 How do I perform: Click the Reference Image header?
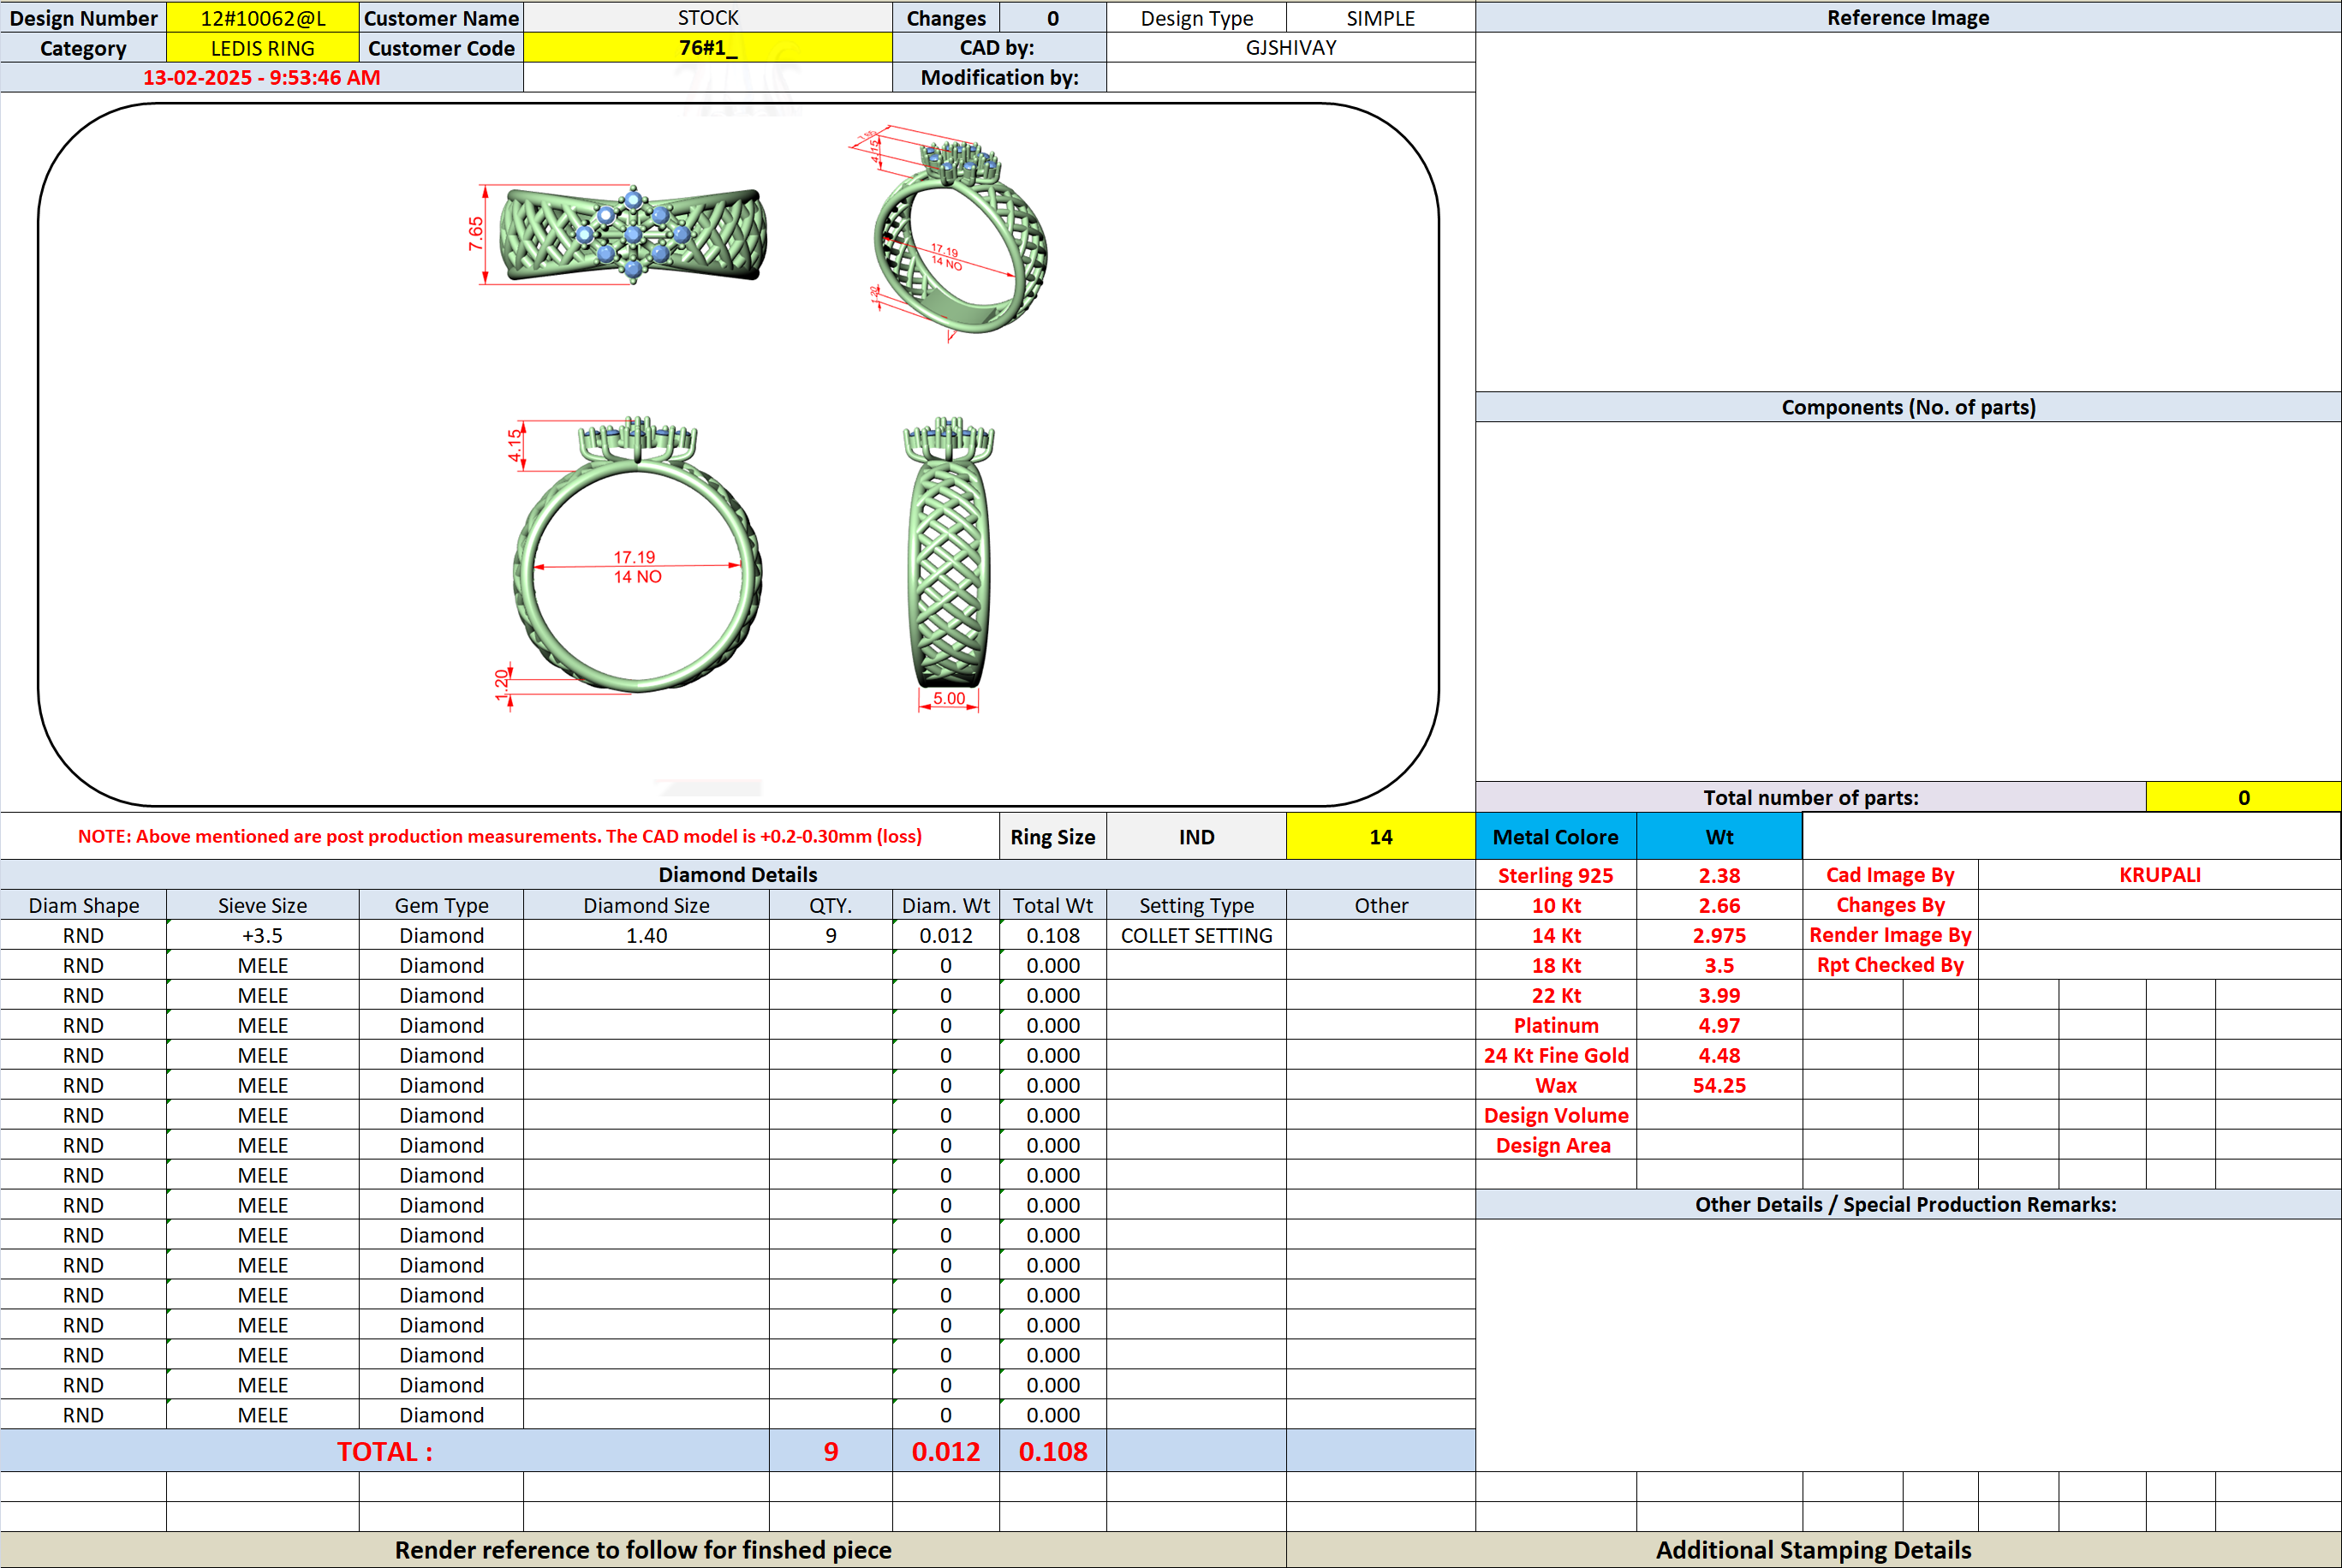pyautogui.click(x=1908, y=18)
